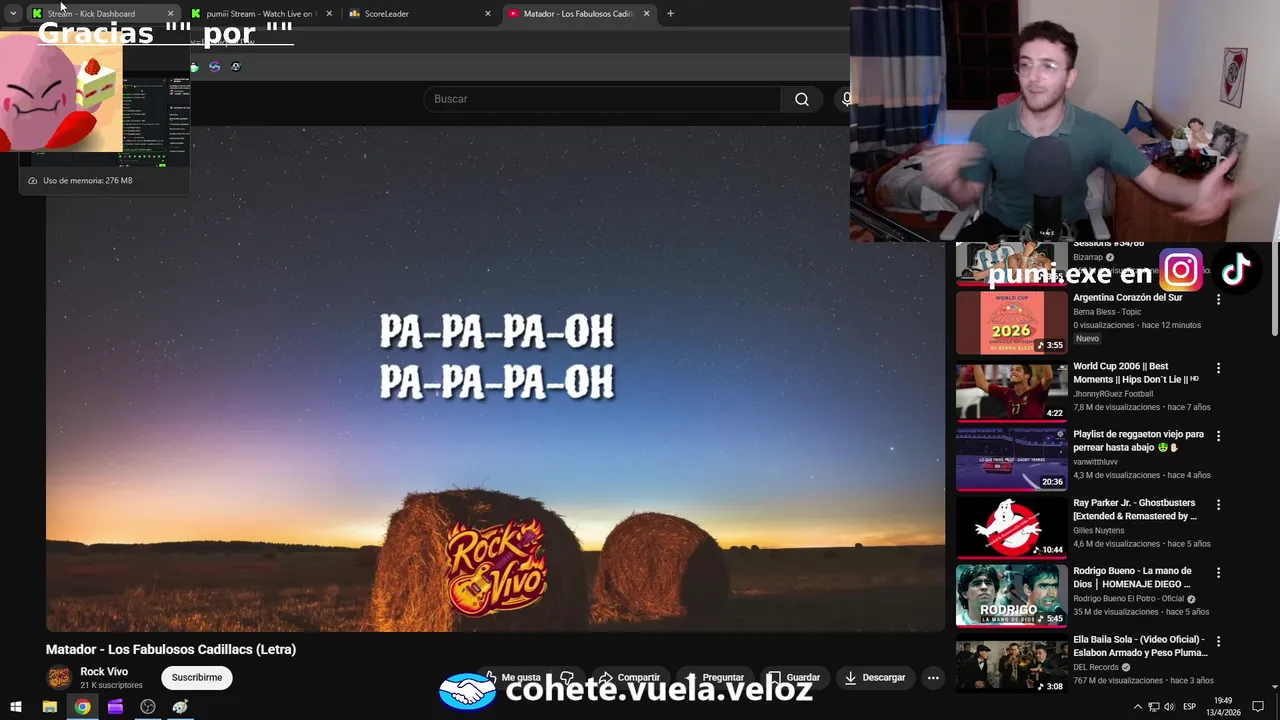The width and height of the screenshot is (1280, 720).
Task: Close the pumiii Stream tab
Action: (329, 14)
